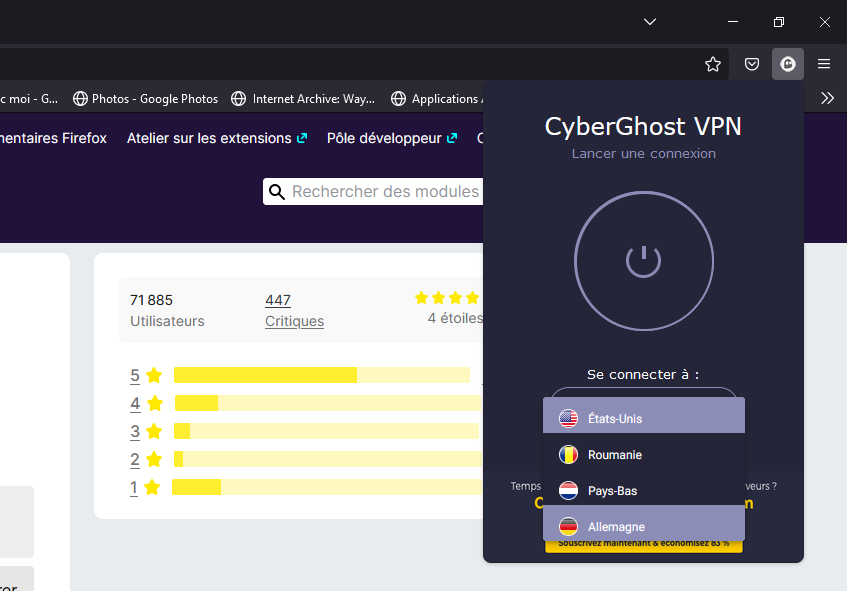Open the 447 Critiques reviews link

point(278,300)
